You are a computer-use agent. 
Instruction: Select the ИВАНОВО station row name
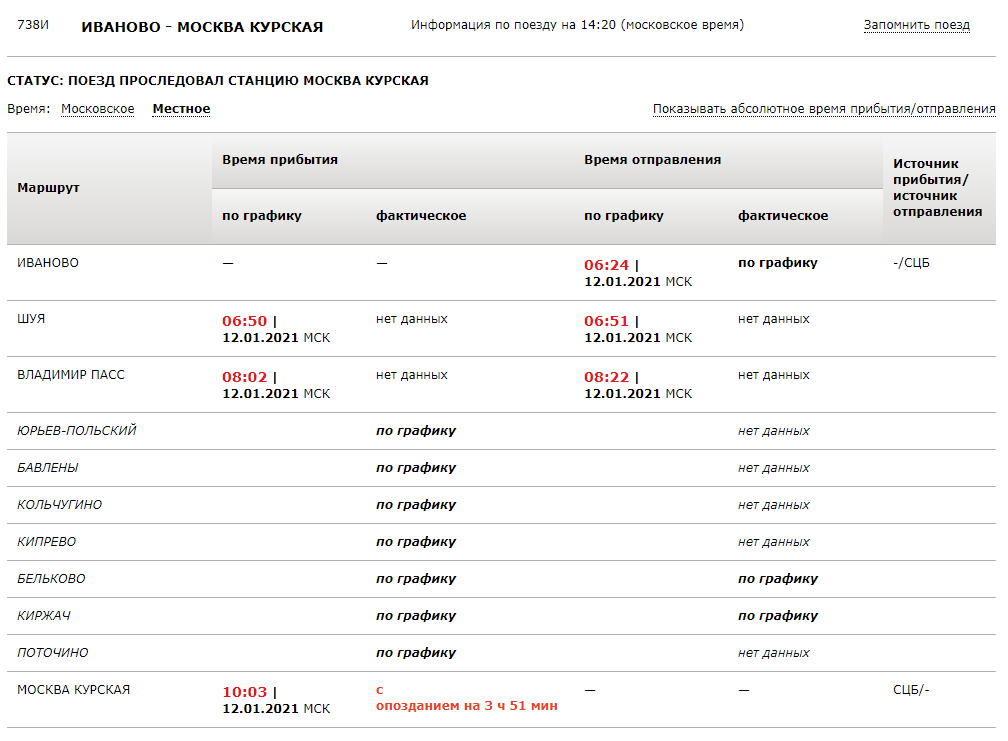click(x=48, y=263)
